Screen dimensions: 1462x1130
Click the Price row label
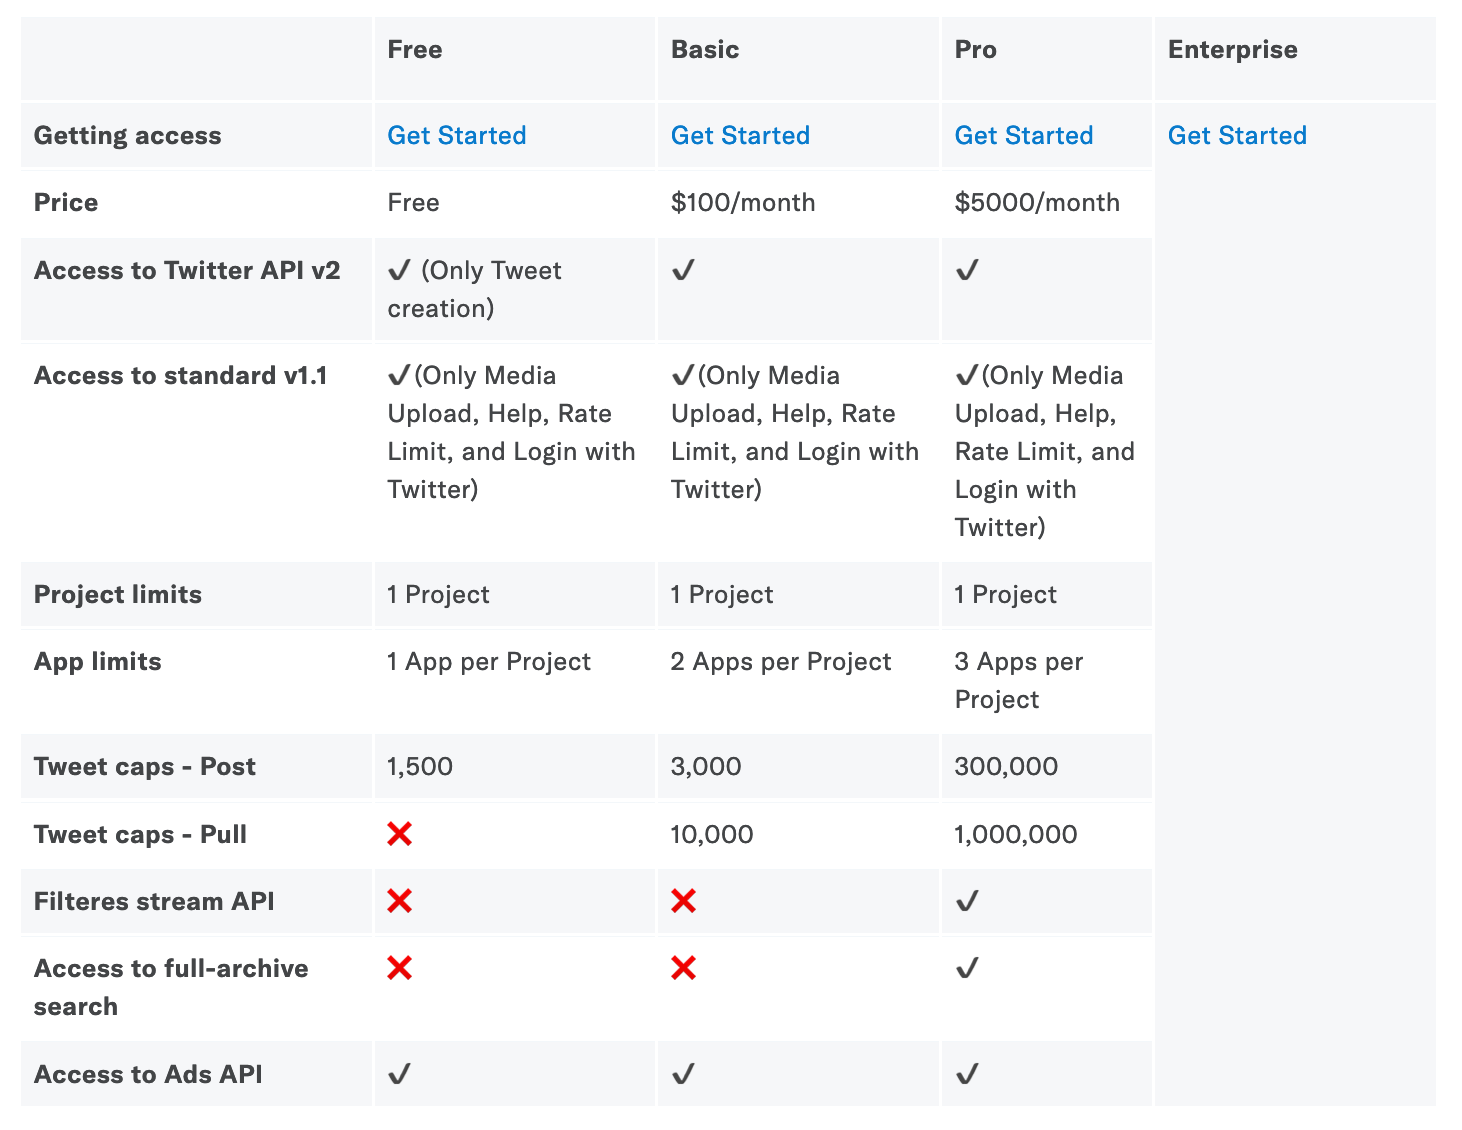pos(66,202)
